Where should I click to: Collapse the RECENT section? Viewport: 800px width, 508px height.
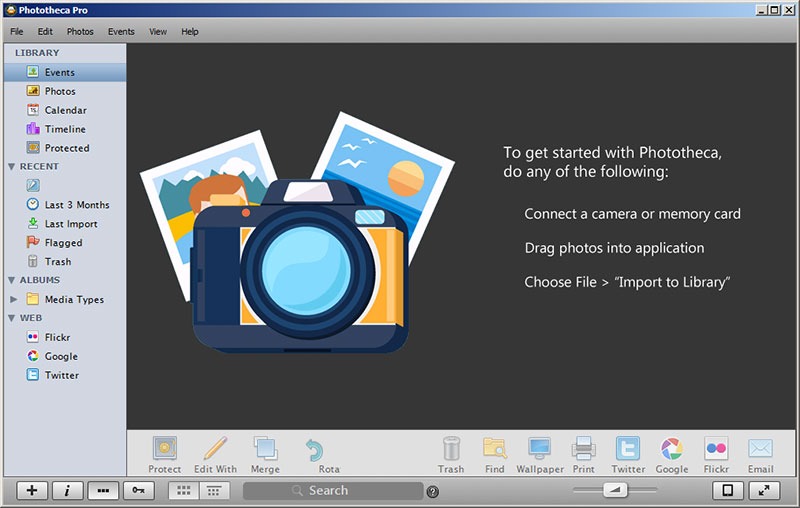pos(10,167)
